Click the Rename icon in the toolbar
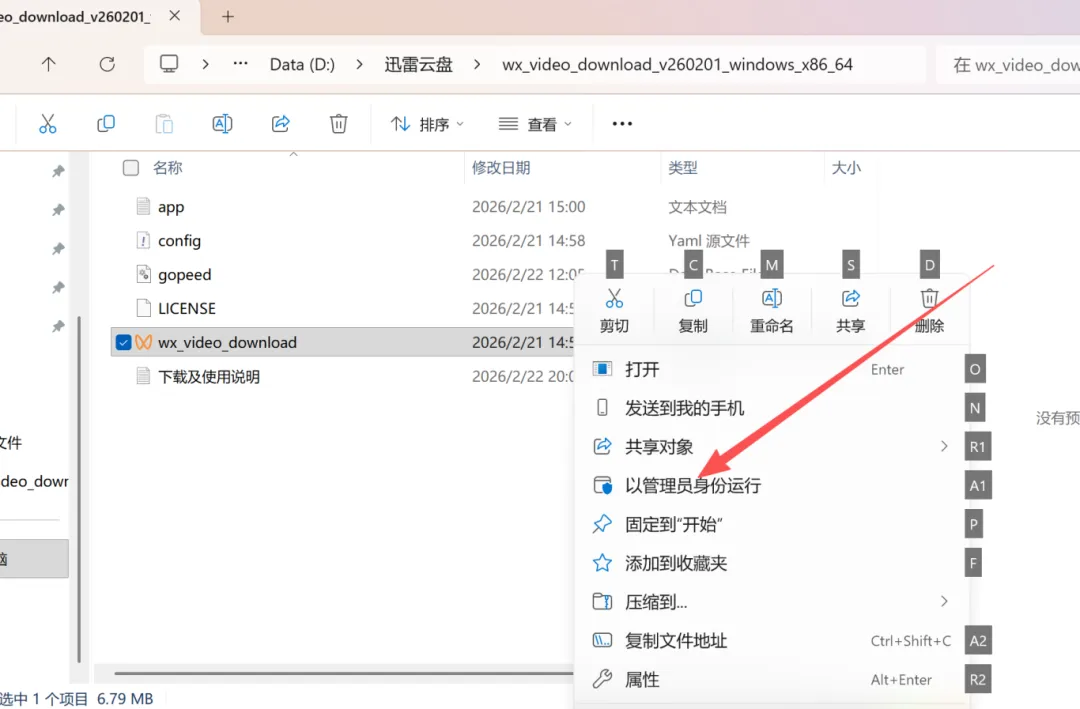 pyautogui.click(x=222, y=124)
